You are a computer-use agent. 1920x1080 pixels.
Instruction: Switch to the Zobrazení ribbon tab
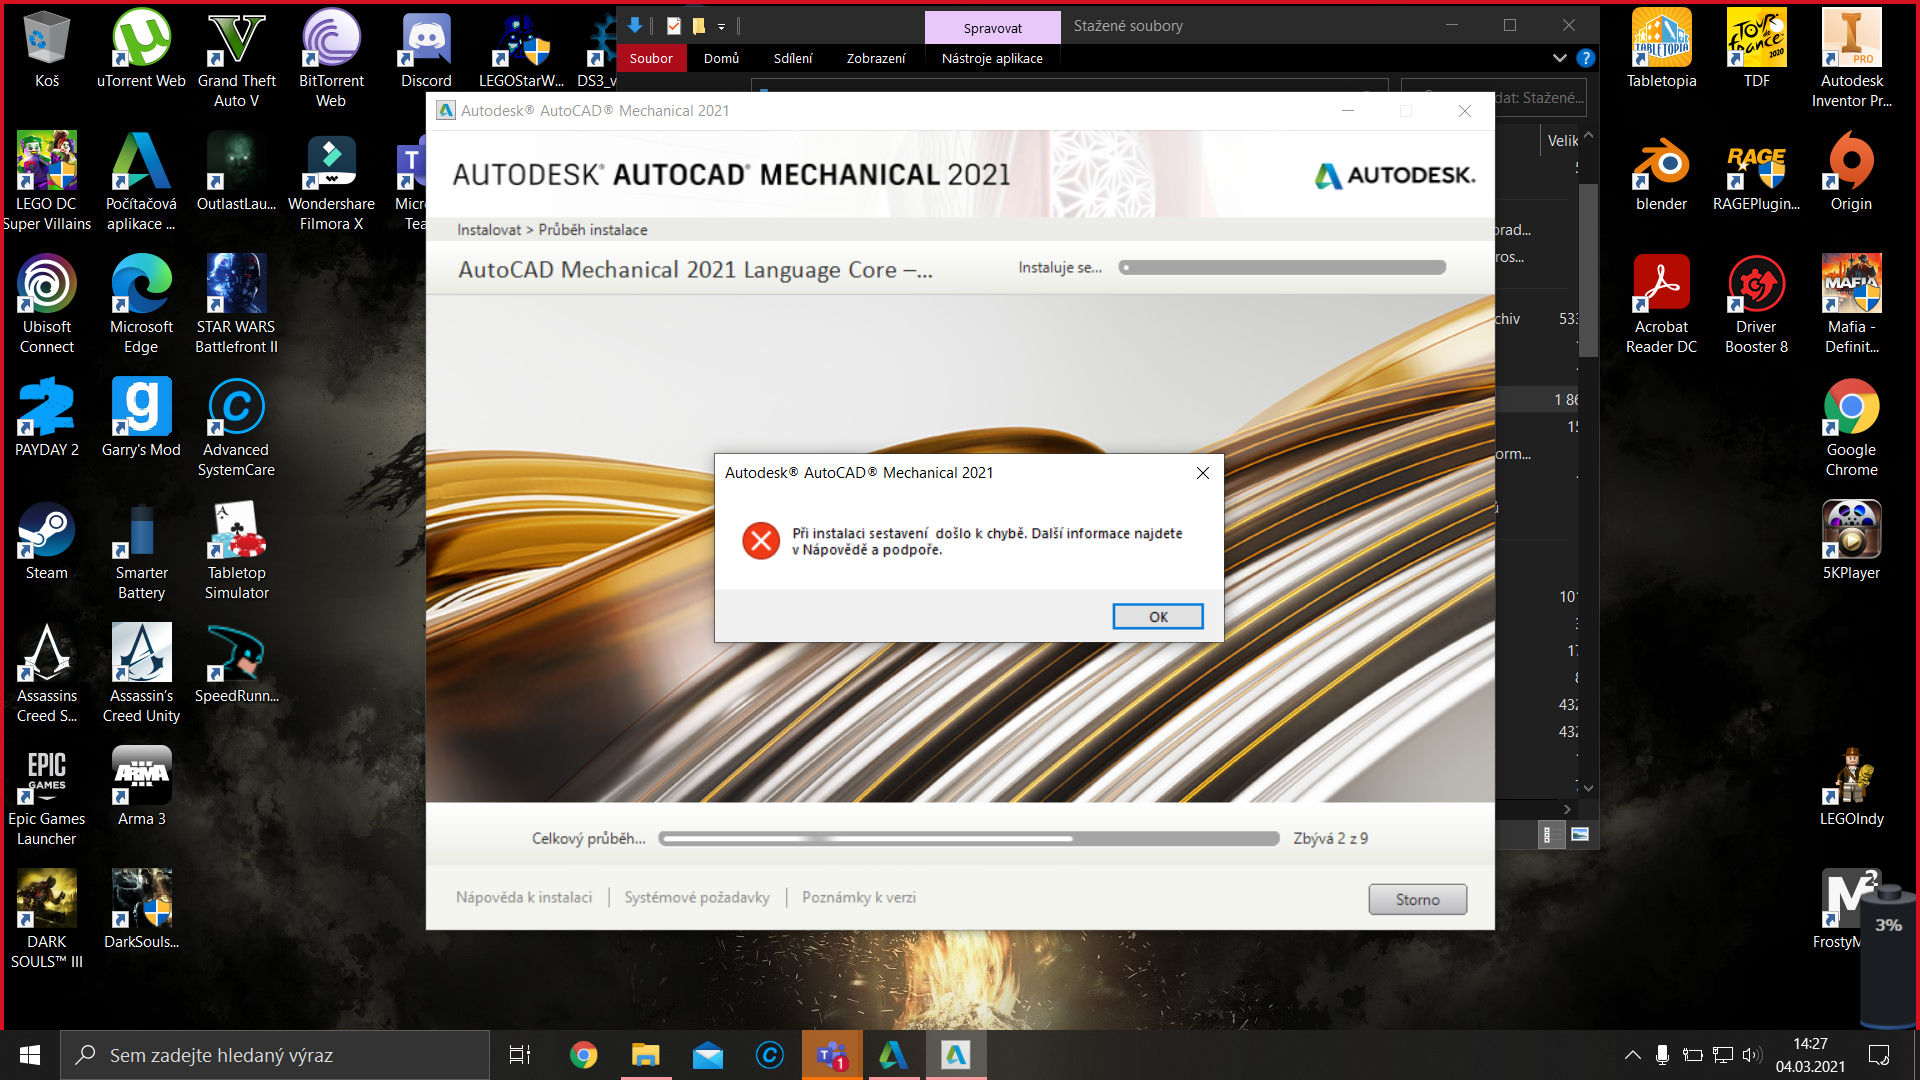(875, 58)
